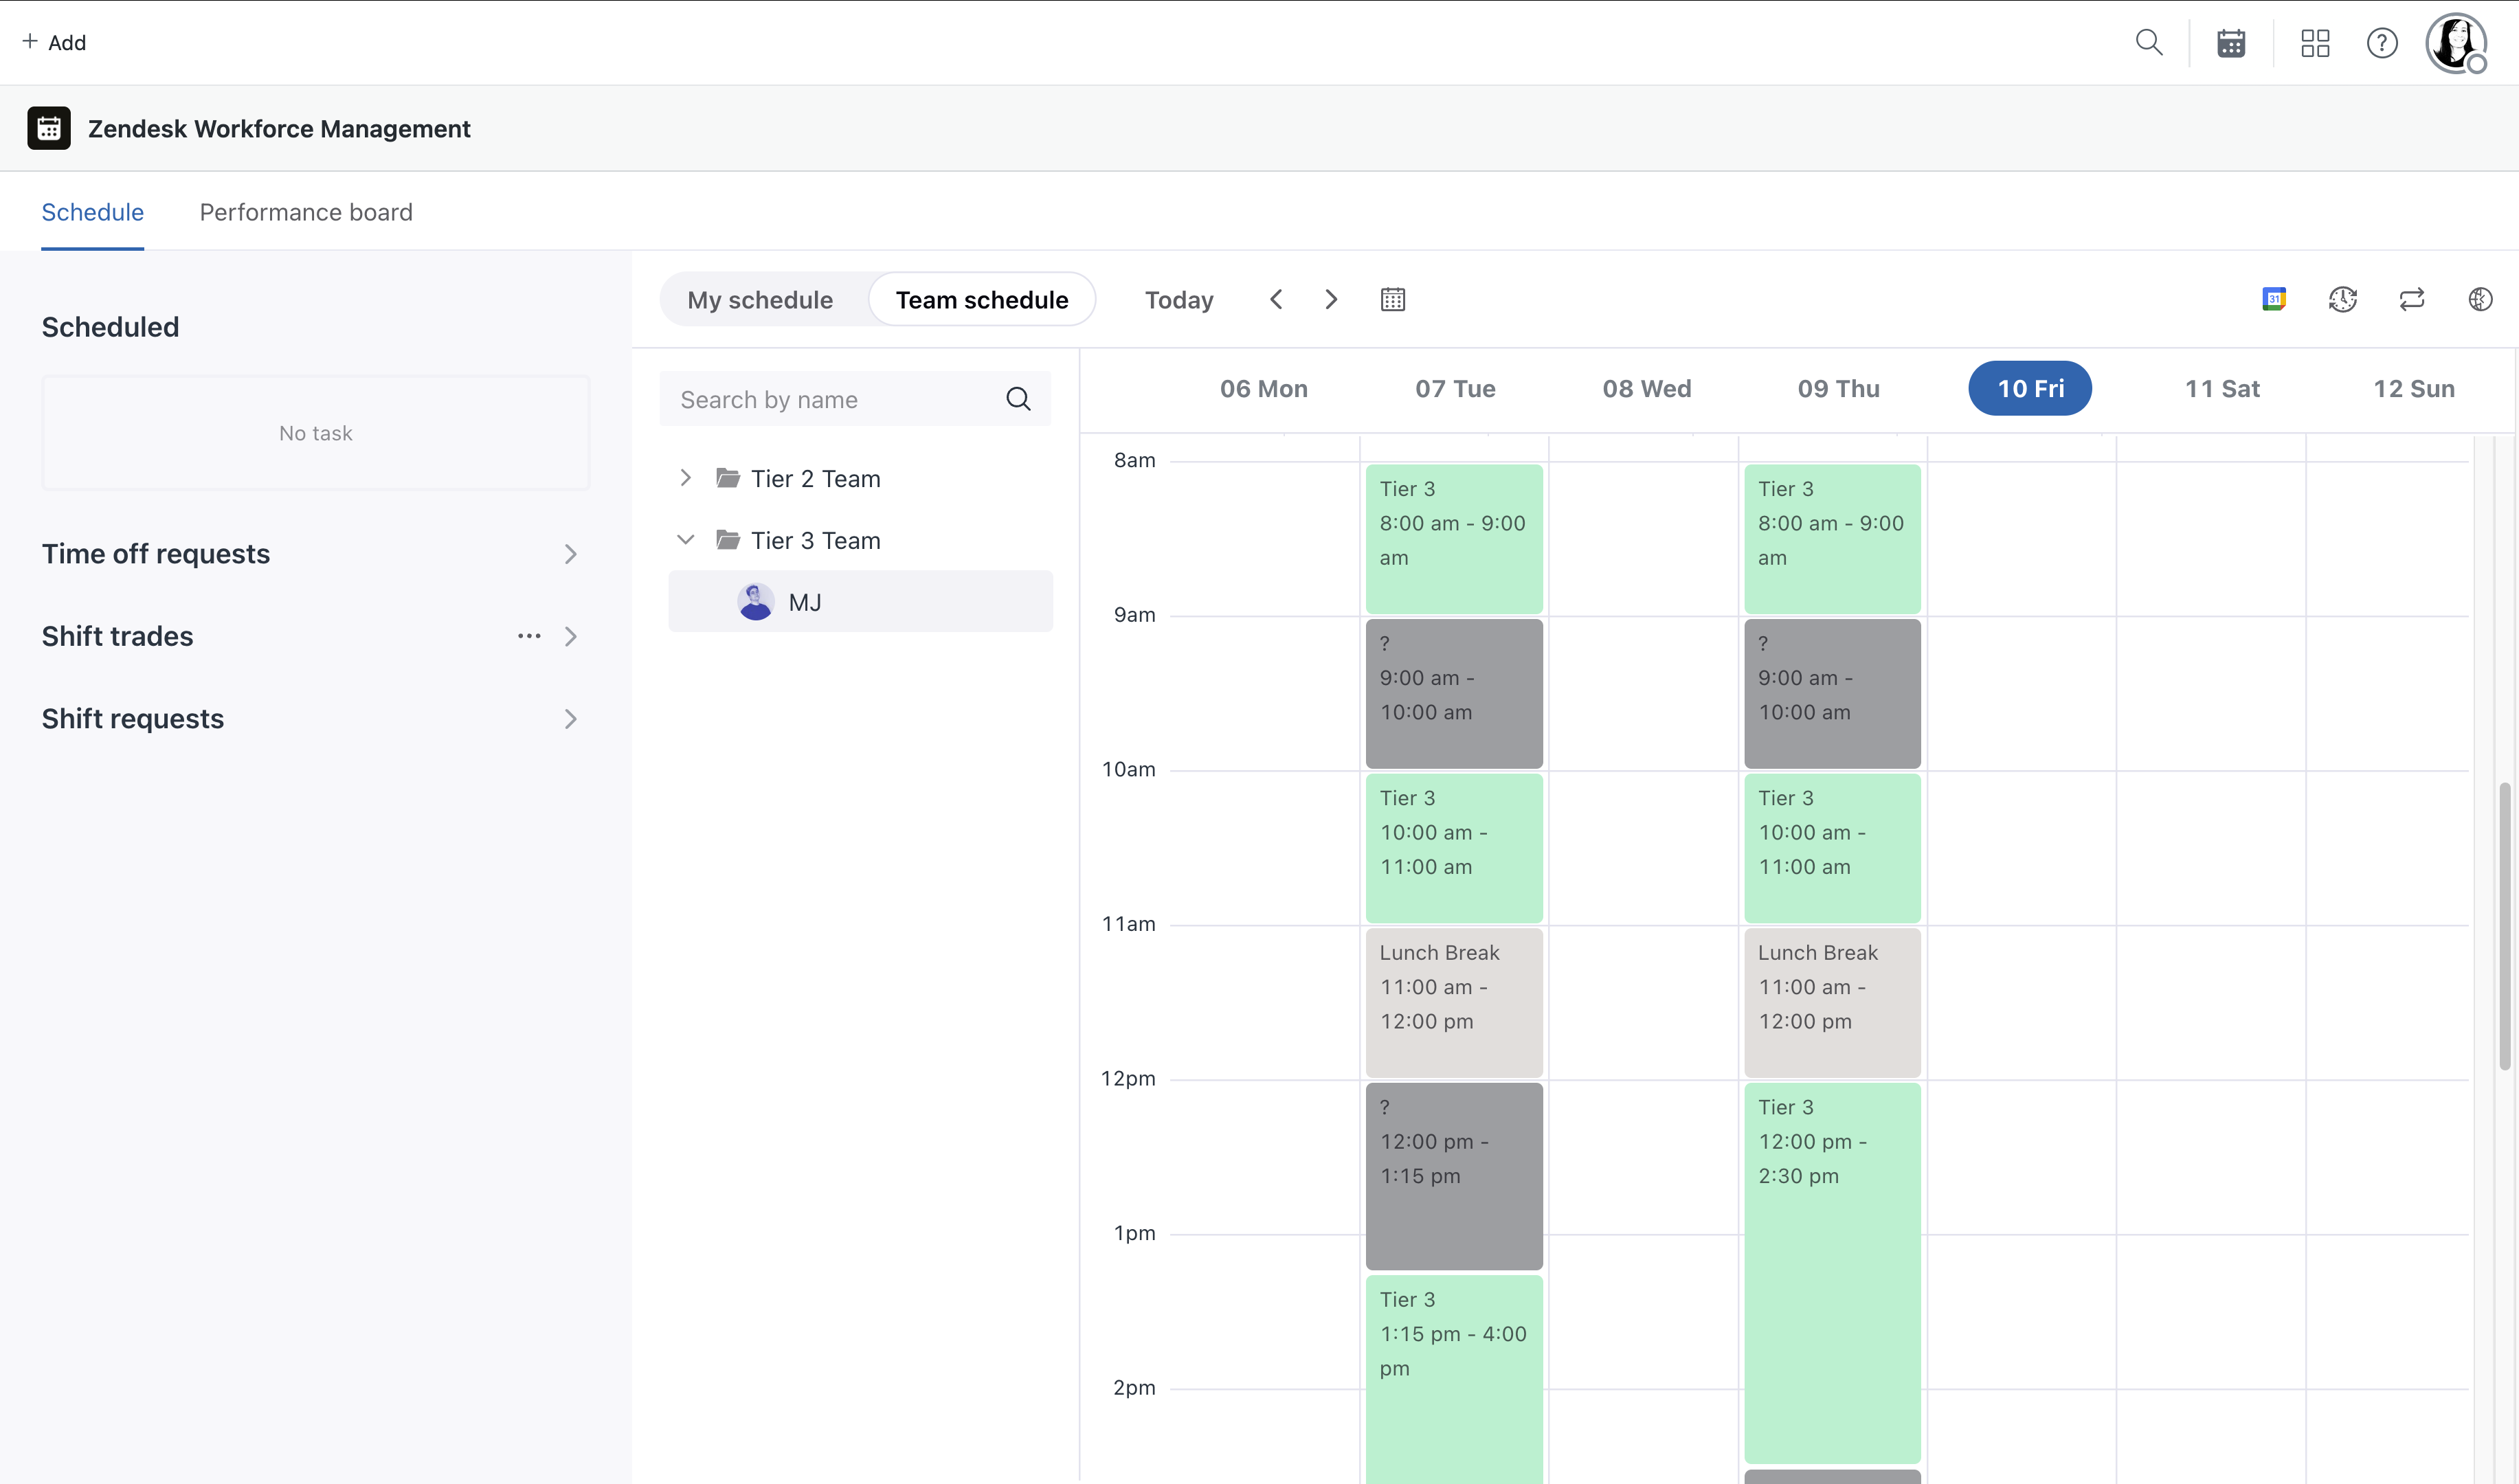Open the timezone globe icon
Screen dimensions: 2519x1484
pos(2480,299)
